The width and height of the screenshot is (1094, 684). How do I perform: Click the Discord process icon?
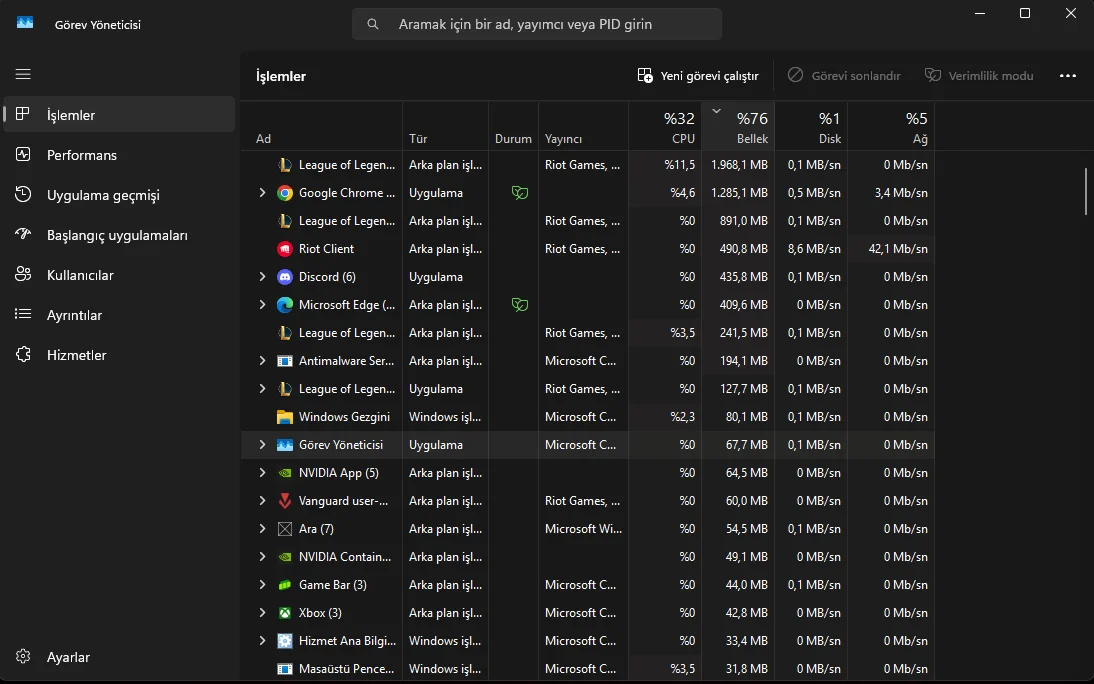(x=285, y=277)
